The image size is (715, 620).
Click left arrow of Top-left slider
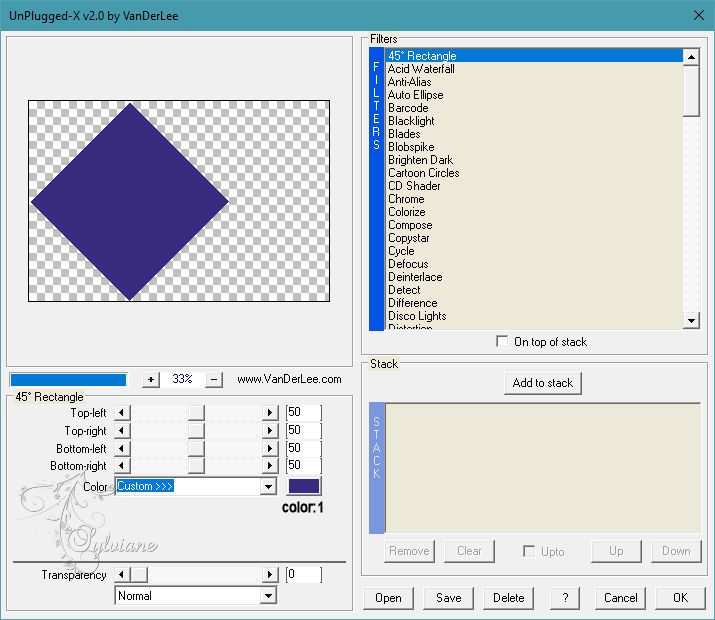tap(122, 413)
